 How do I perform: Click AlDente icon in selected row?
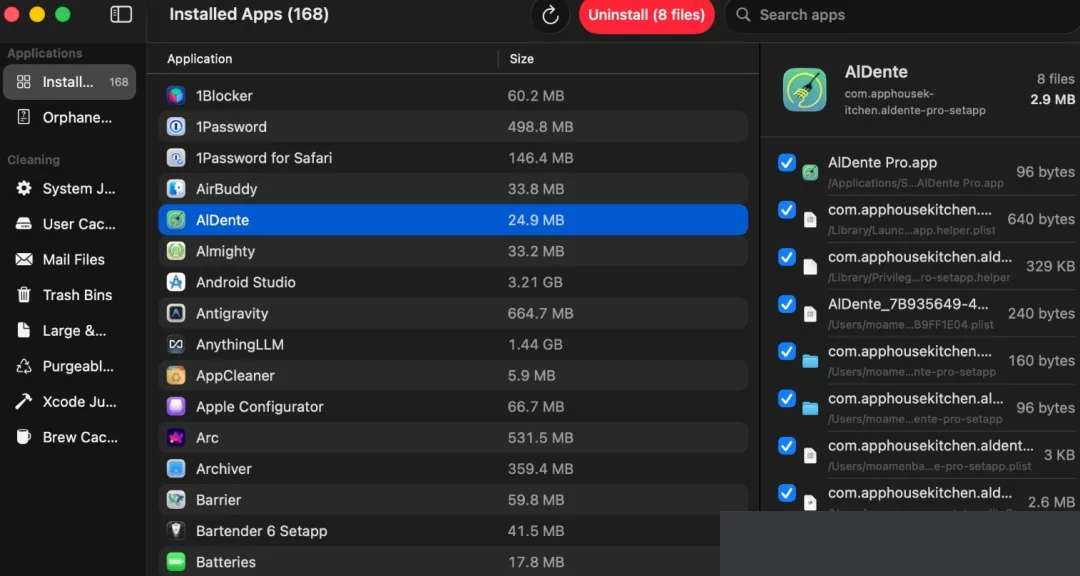click(176, 220)
